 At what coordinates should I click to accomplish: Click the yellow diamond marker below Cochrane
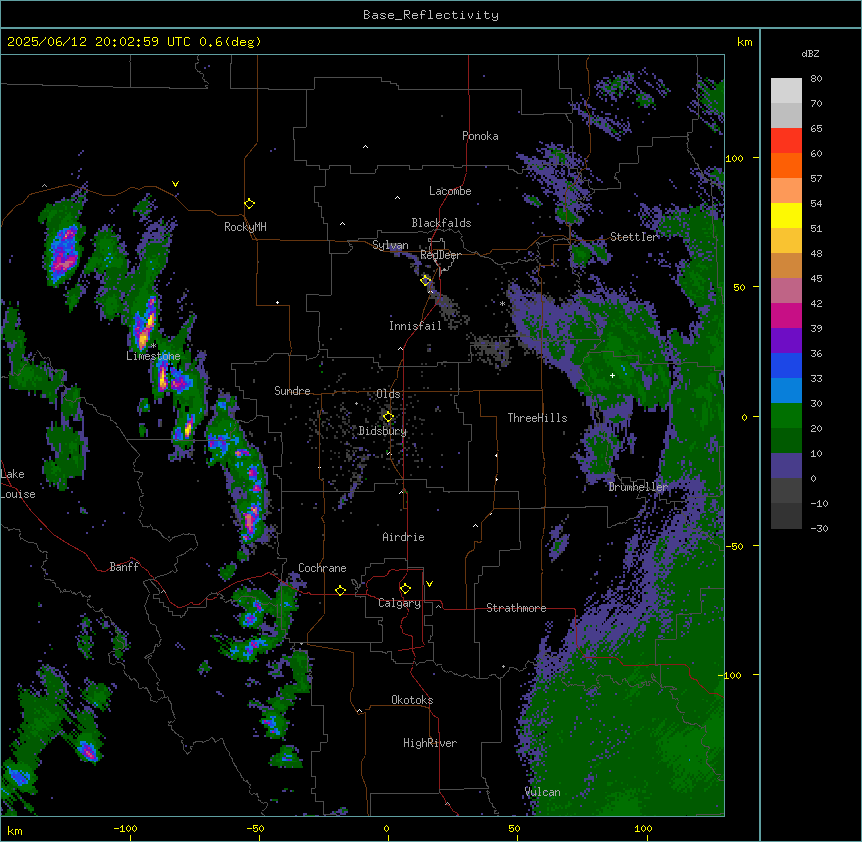pos(340,590)
